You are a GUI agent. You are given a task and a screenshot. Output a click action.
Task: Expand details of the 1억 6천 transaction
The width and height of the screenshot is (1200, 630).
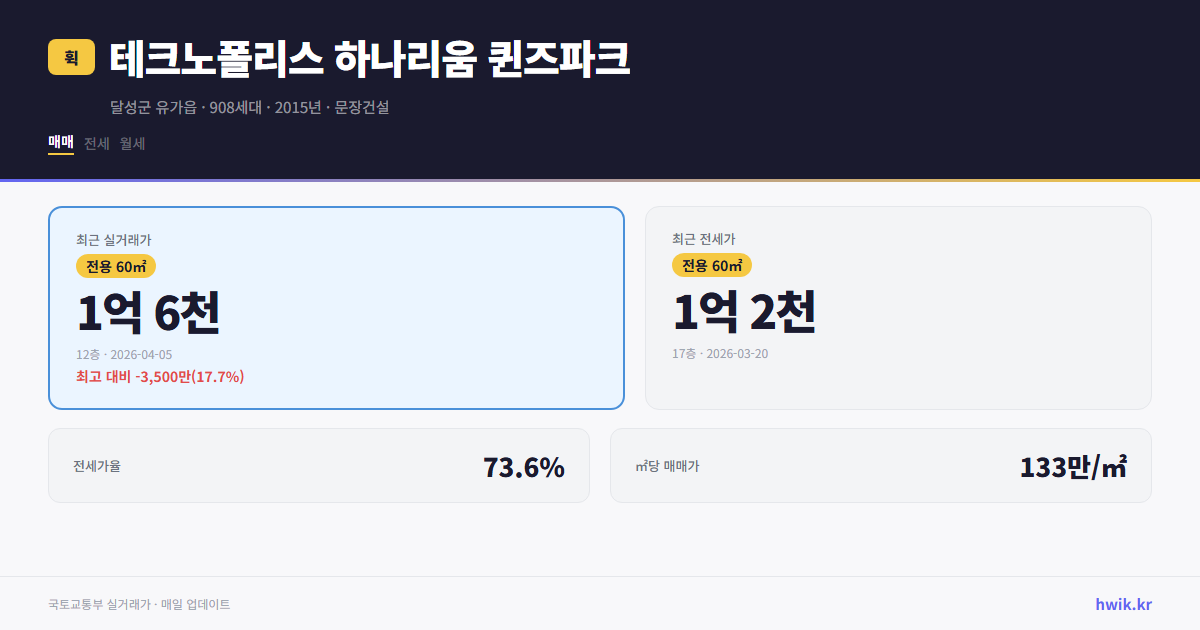(147, 312)
